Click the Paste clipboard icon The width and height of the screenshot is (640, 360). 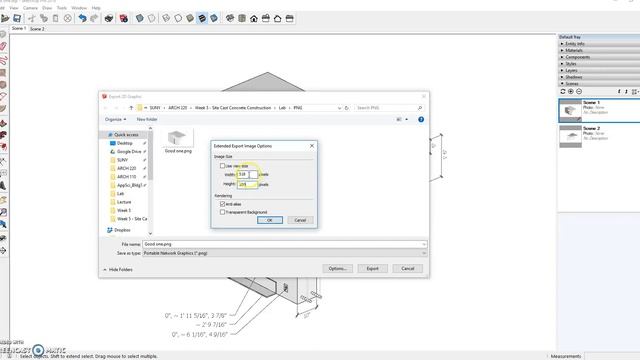pos(56,18)
